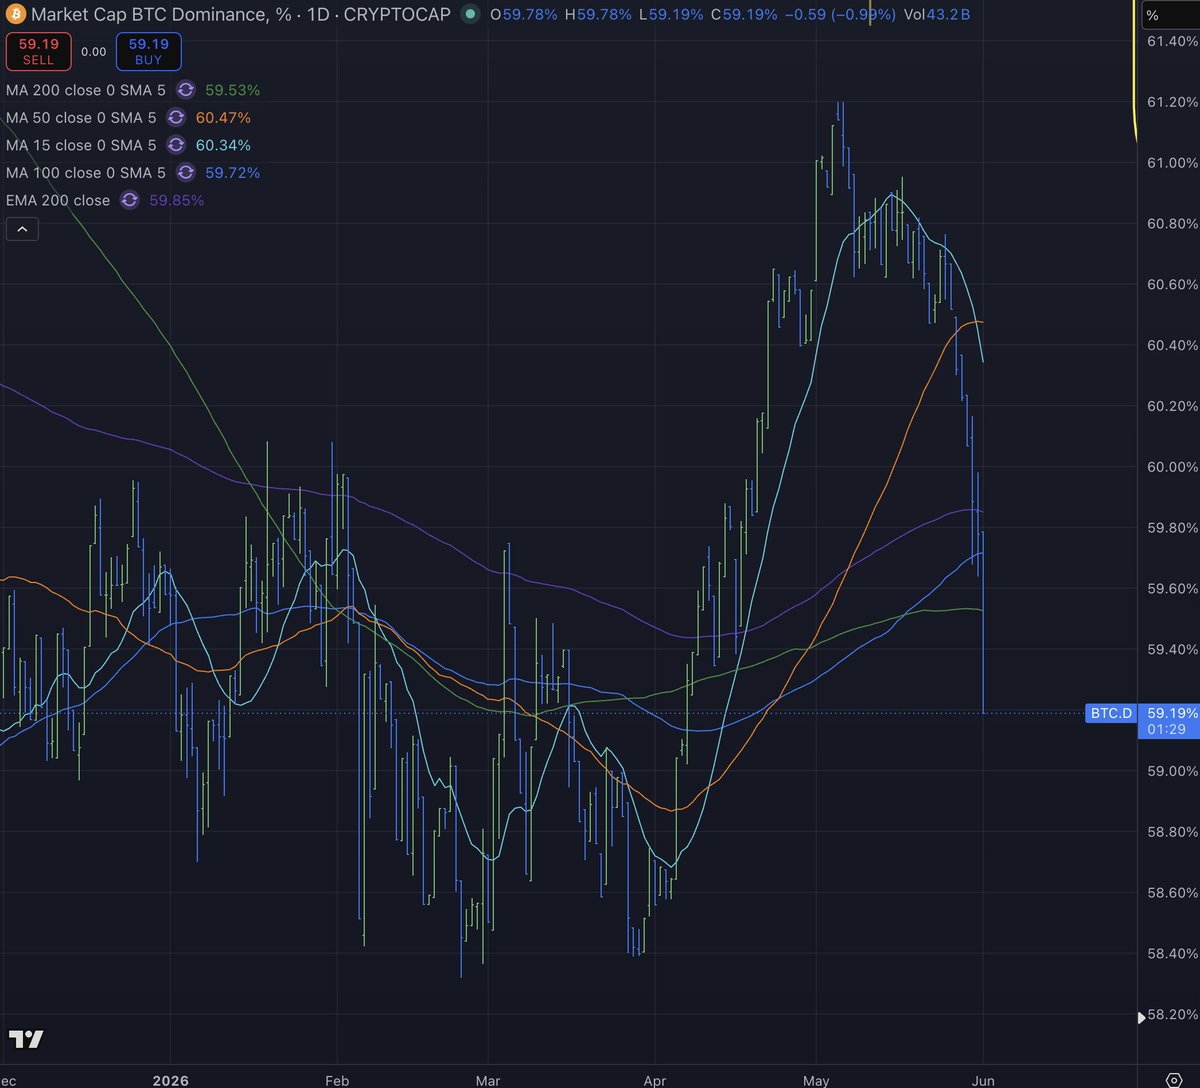Viewport: 1200px width, 1088px height.
Task: Click the green market status dot
Action: coord(470,15)
